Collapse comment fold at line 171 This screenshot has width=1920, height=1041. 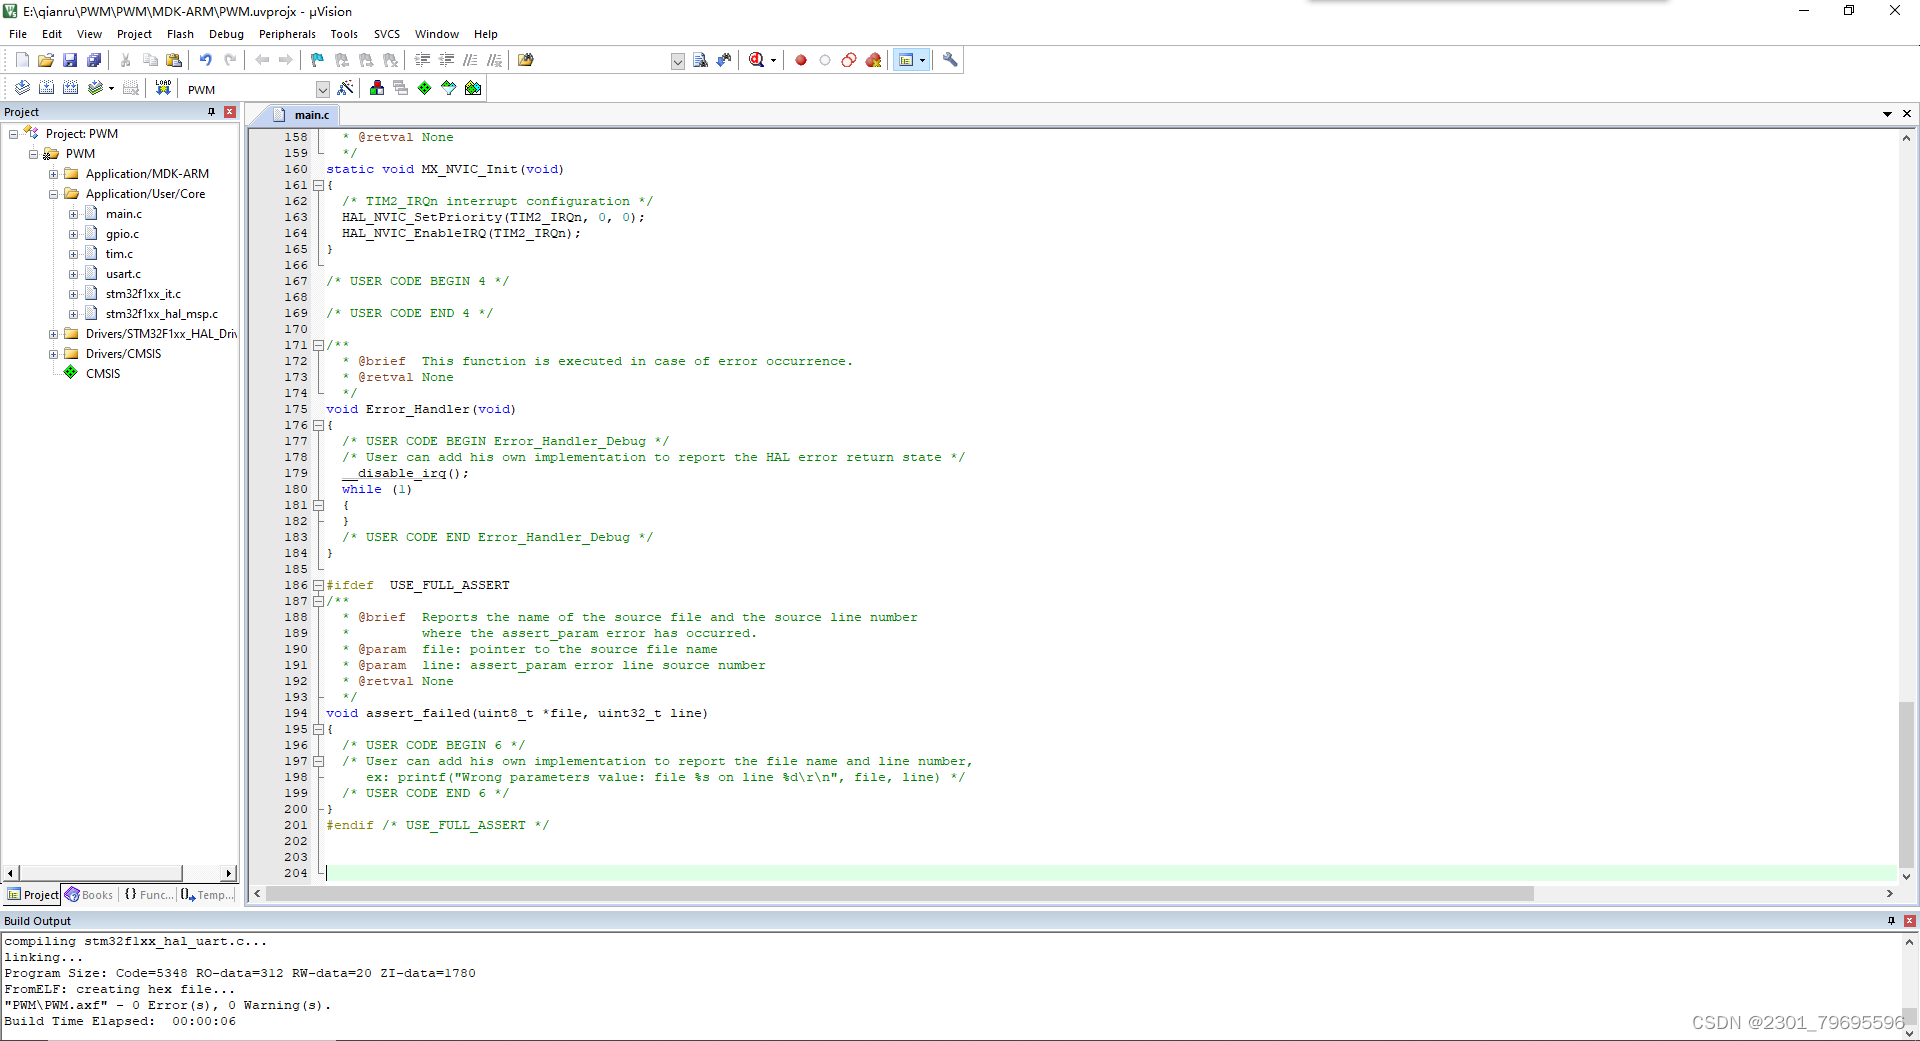tap(318, 345)
